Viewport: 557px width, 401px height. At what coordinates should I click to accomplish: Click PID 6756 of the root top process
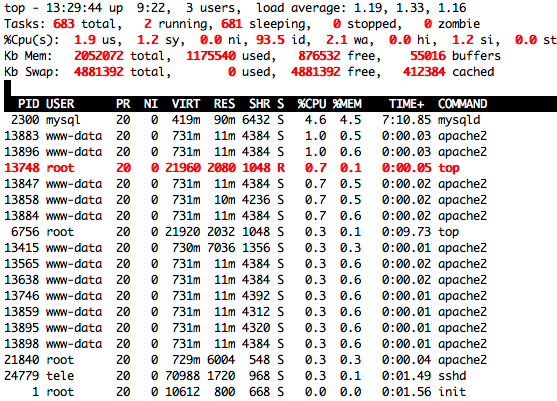(x=25, y=232)
